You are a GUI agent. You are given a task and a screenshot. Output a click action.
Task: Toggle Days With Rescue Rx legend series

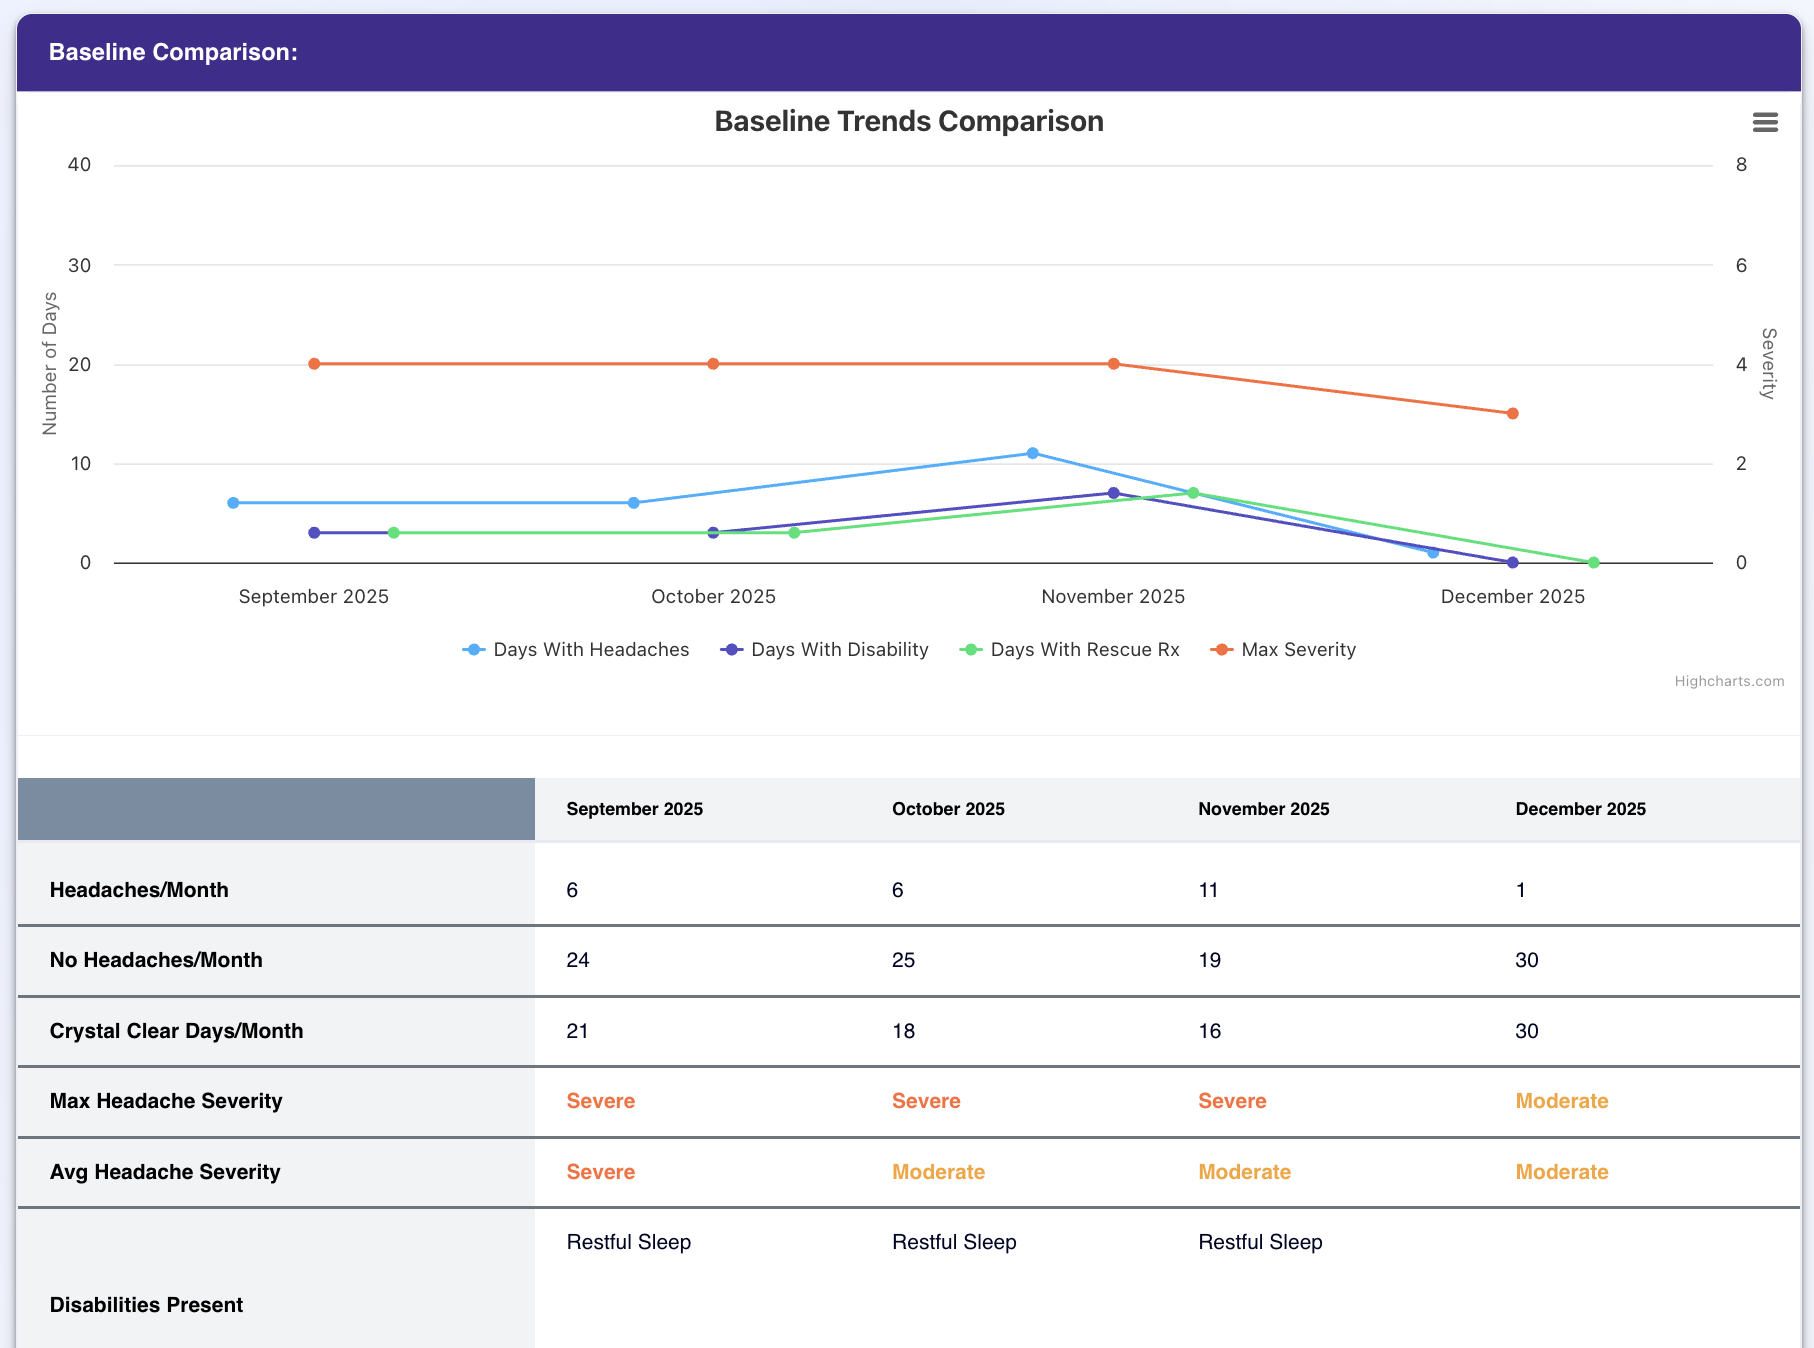point(1070,650)
